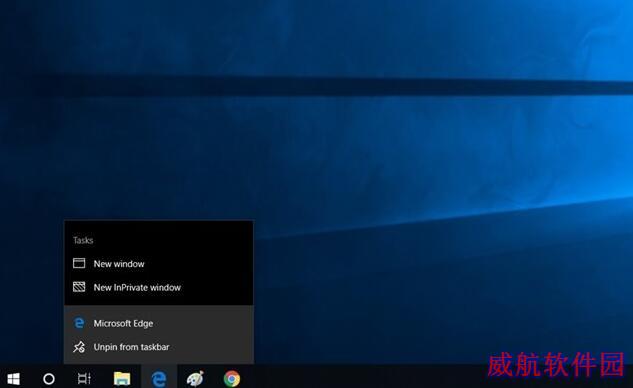Open the Paint palette taskbar icon
633x388 pixels.
point(195,379)
